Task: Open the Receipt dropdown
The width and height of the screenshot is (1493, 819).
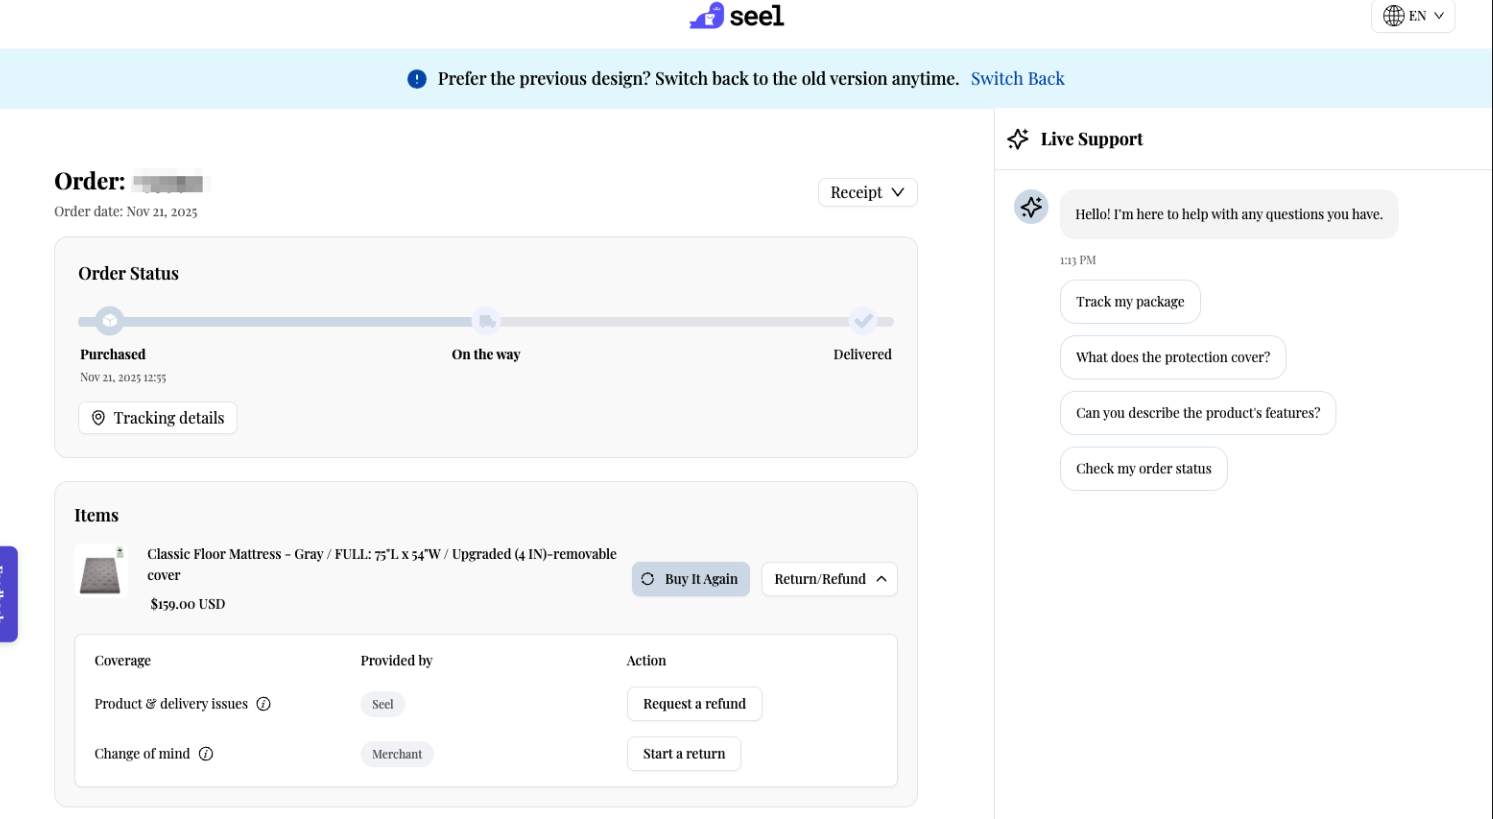Action: tap(867, 192)
